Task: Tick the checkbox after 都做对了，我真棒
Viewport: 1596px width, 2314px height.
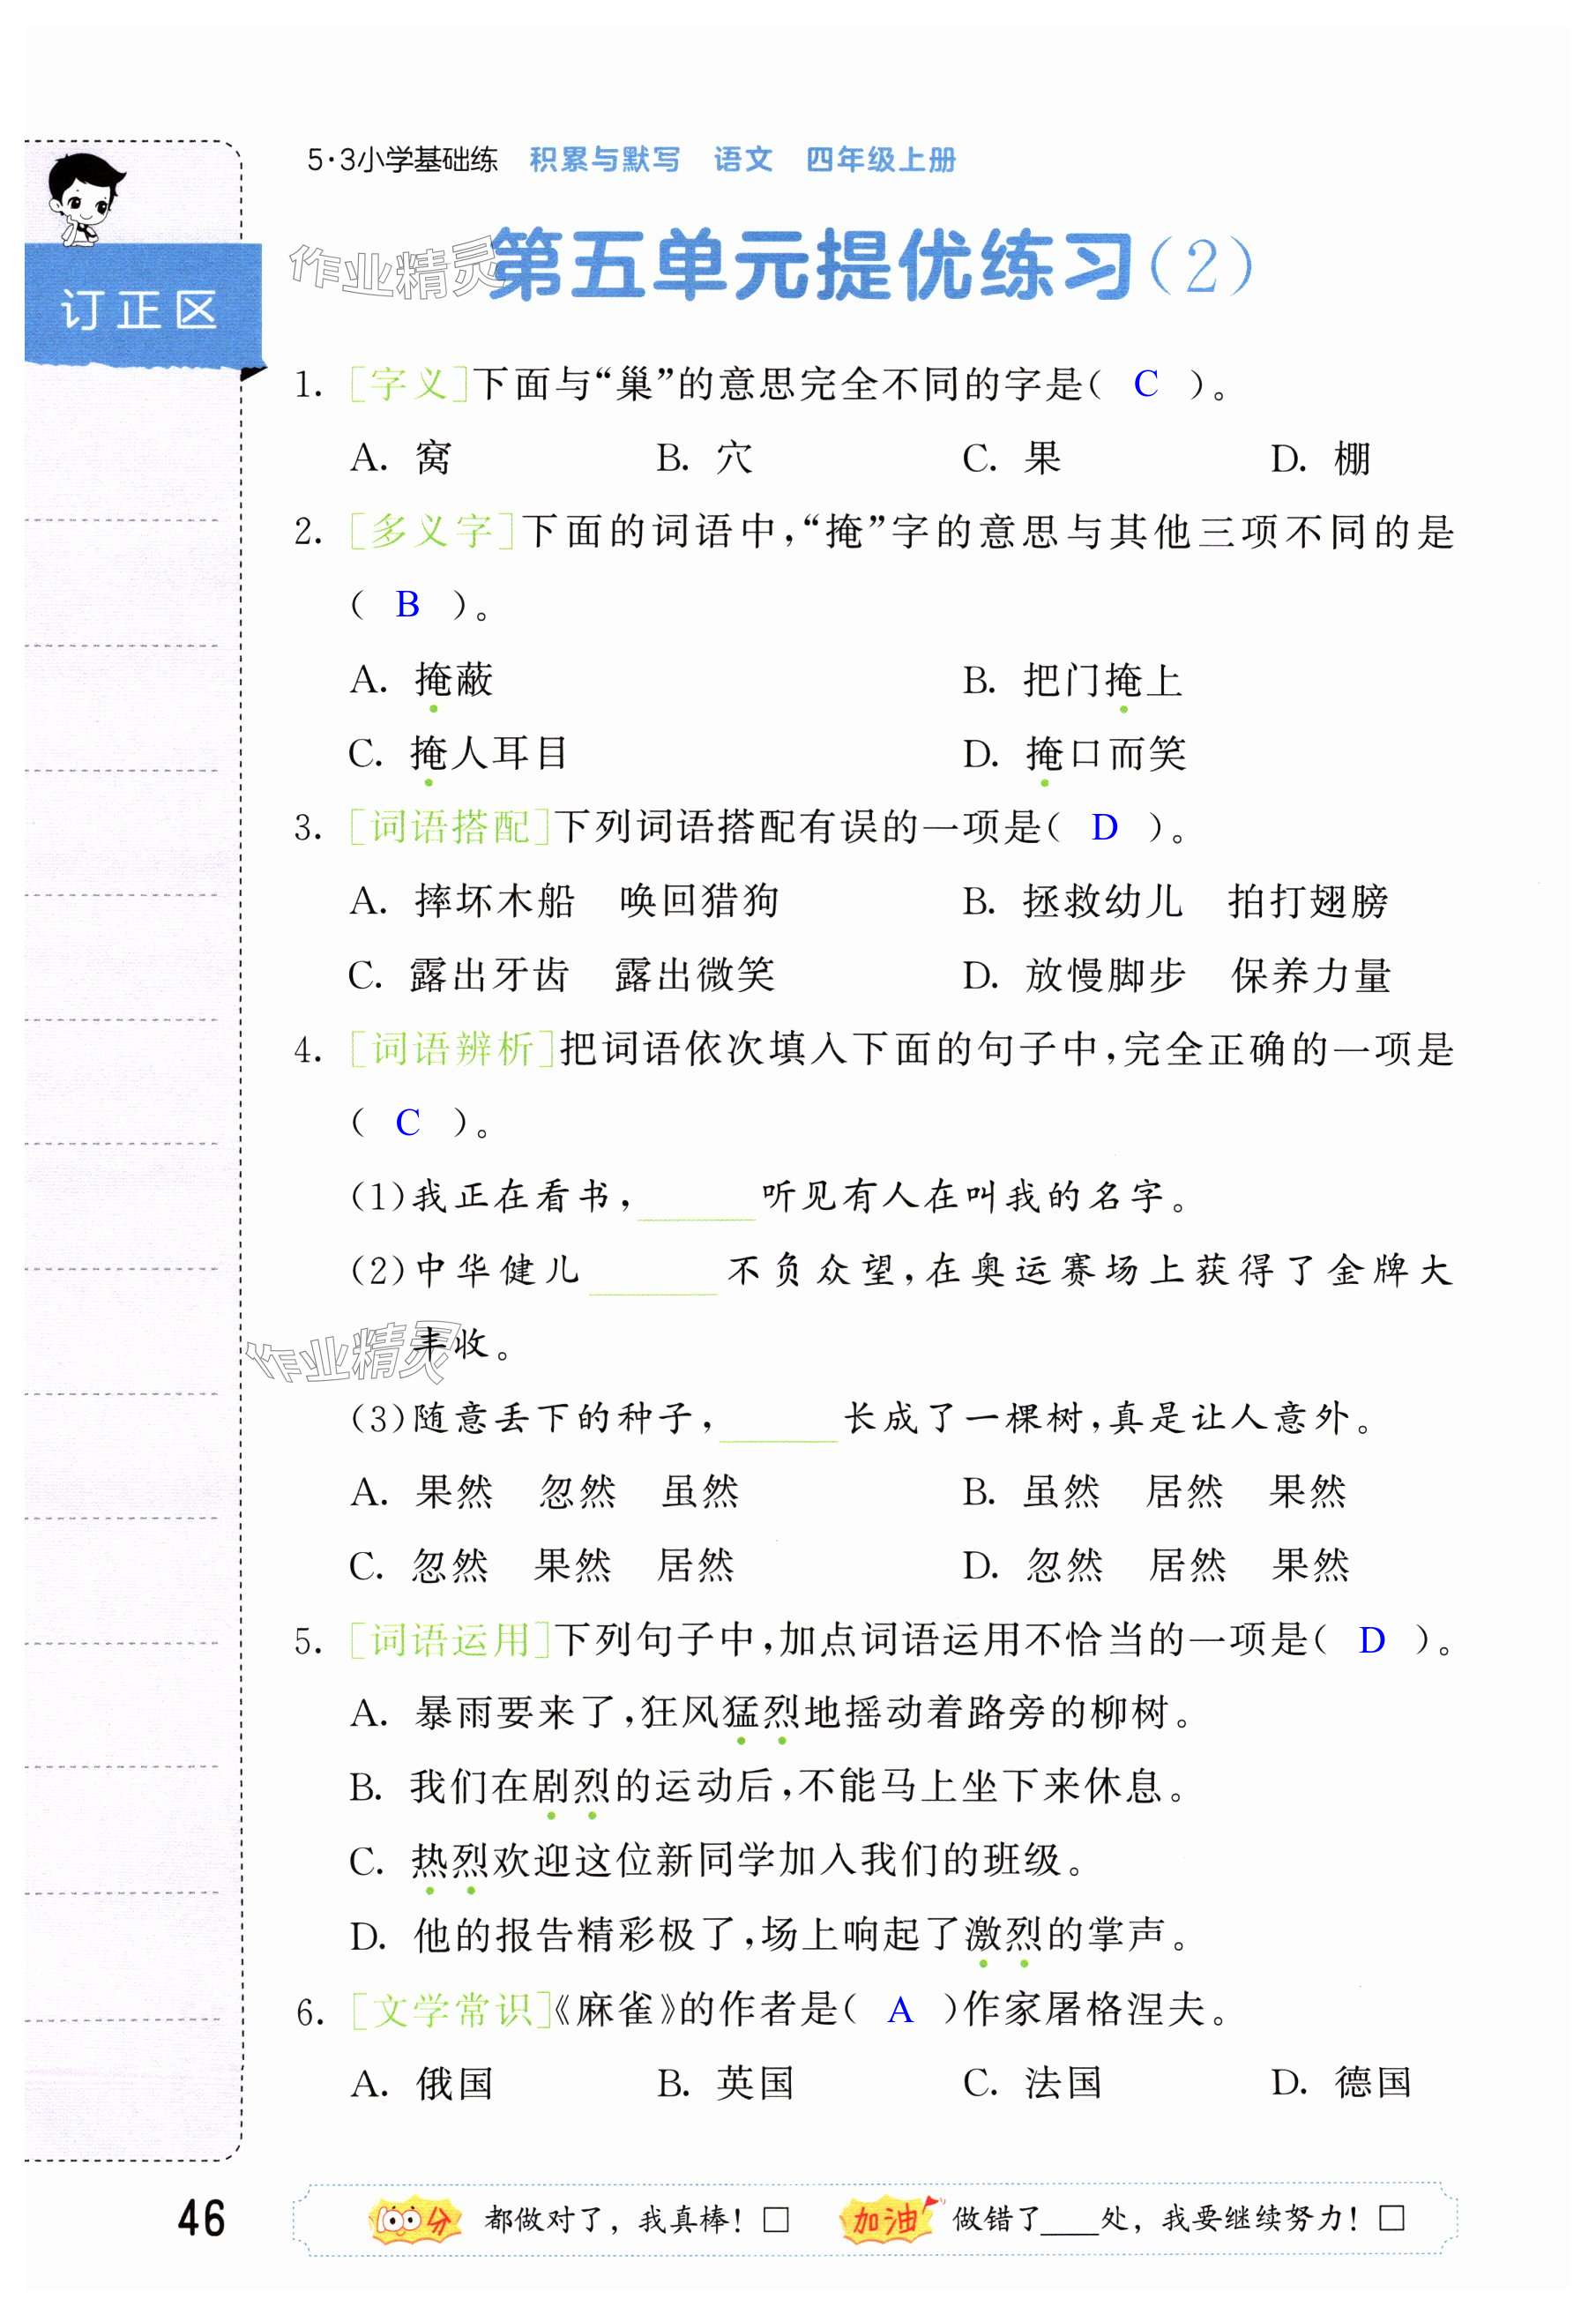Action: tap(776, 2222)
